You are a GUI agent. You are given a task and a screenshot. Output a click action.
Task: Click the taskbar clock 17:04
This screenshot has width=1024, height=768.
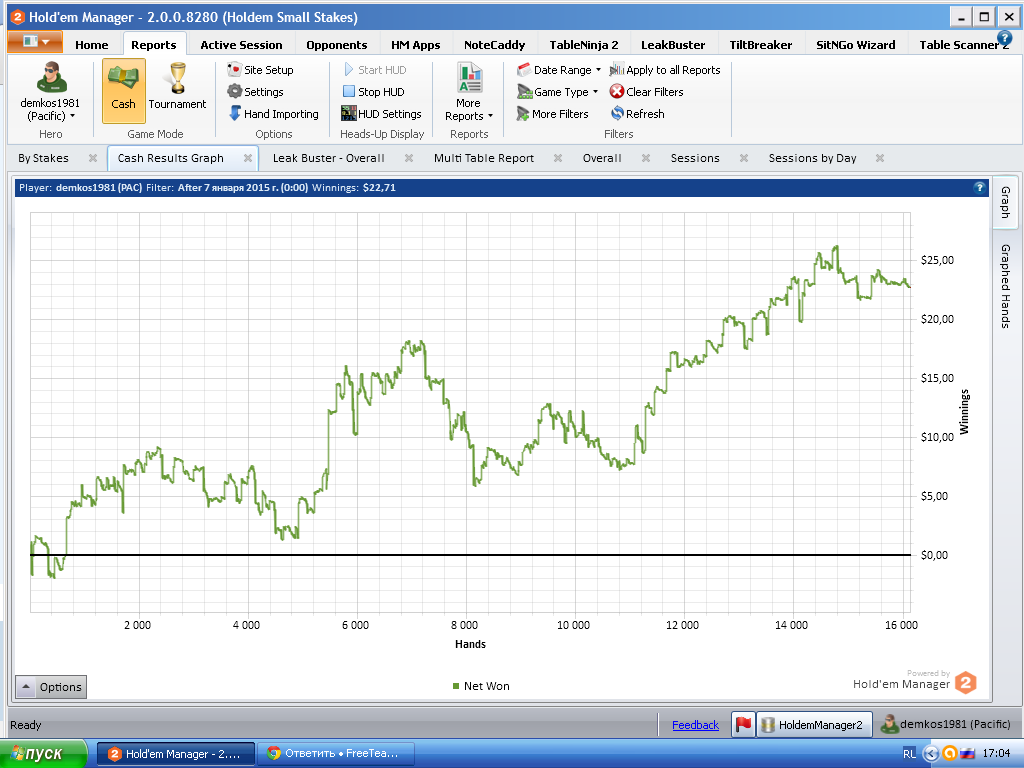[x=997, y=754]
